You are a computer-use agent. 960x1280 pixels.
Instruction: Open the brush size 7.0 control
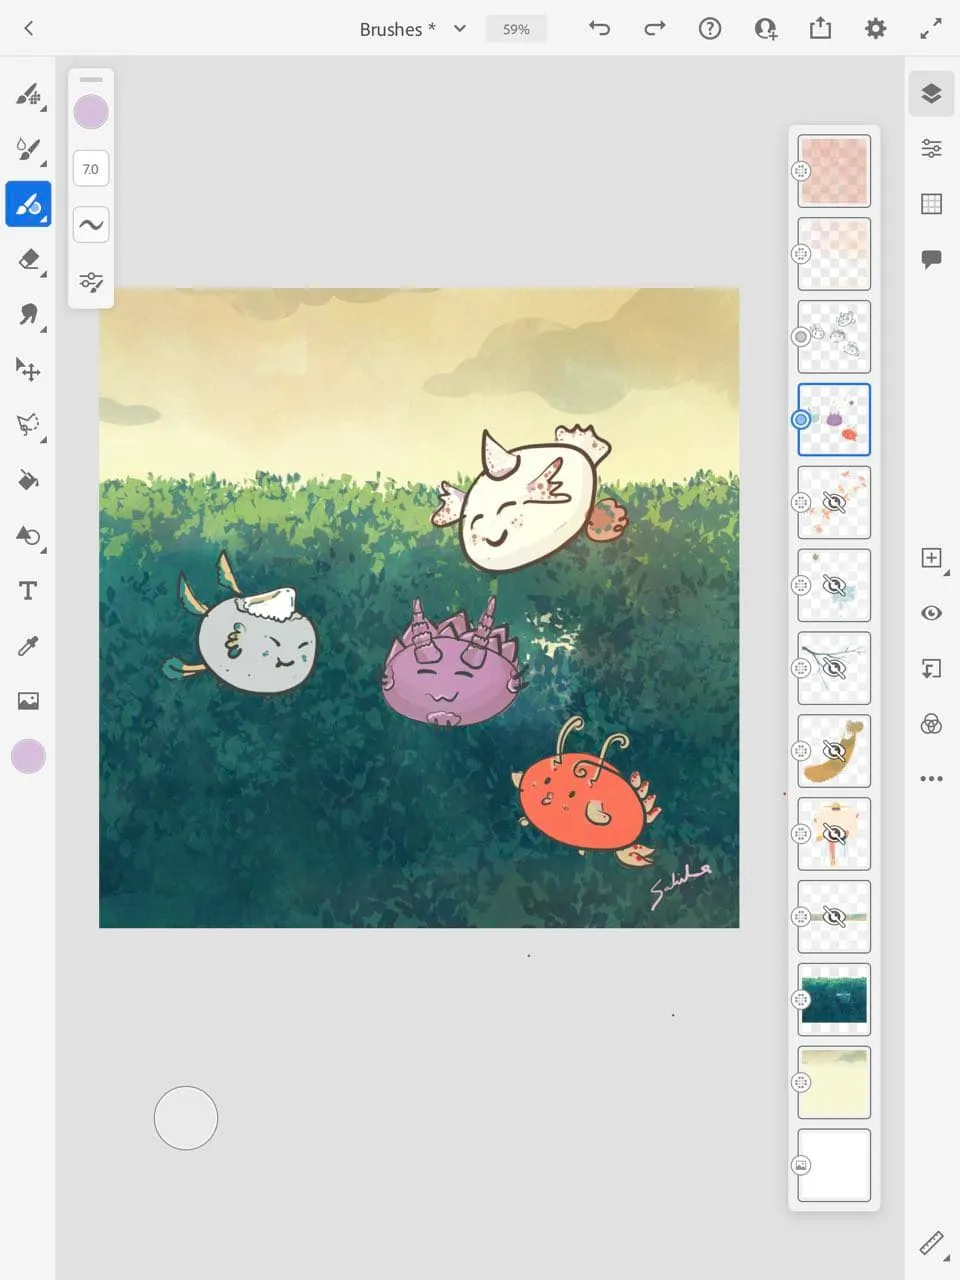pyautogui.click(x=91, y=169)
